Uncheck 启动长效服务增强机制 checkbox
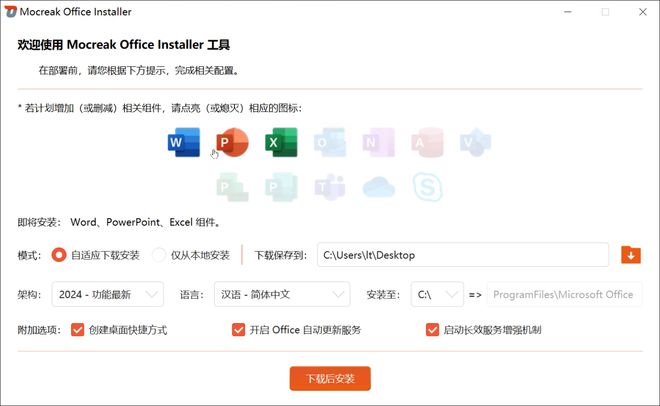Viewport: 660px width, 406px height. click(x=432, y=330)
